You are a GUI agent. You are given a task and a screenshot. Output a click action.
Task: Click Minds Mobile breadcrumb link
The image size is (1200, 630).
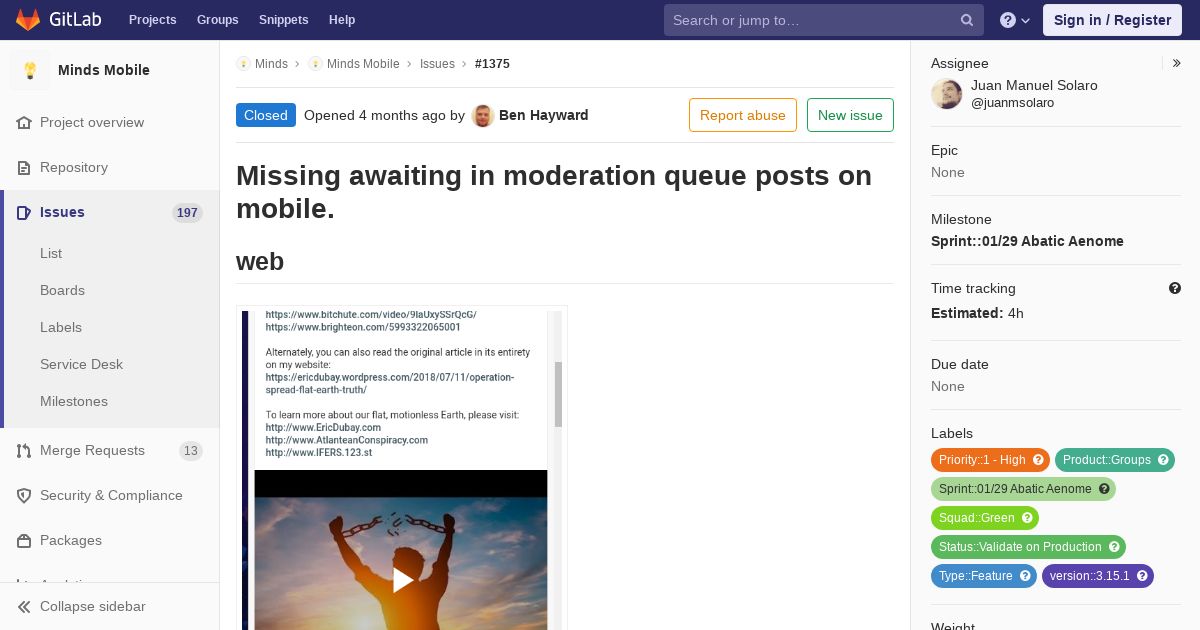pos(363,63)
